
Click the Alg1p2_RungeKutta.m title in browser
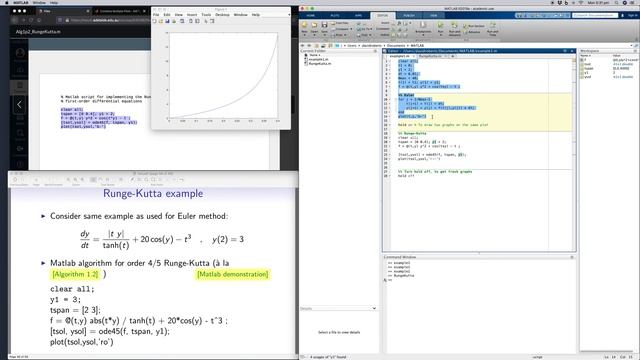point(38,31)
